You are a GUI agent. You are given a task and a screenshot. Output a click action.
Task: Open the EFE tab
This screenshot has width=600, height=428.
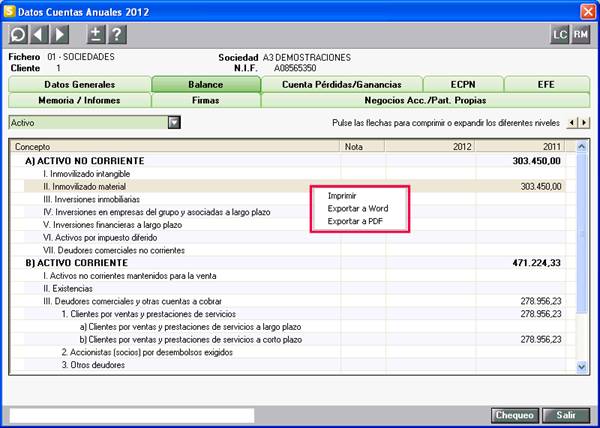click(x=546, y=85)
